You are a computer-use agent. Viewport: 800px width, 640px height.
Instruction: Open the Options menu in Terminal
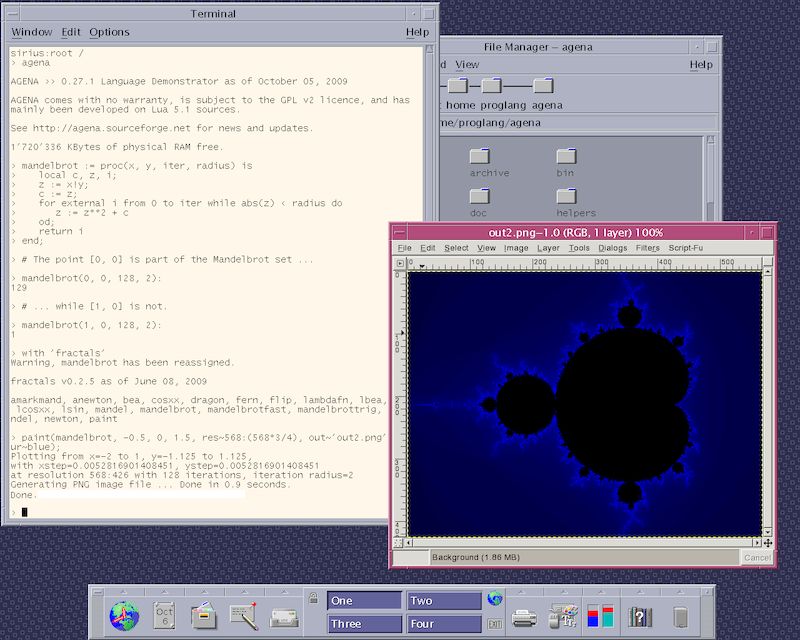[x=110, y=32]
